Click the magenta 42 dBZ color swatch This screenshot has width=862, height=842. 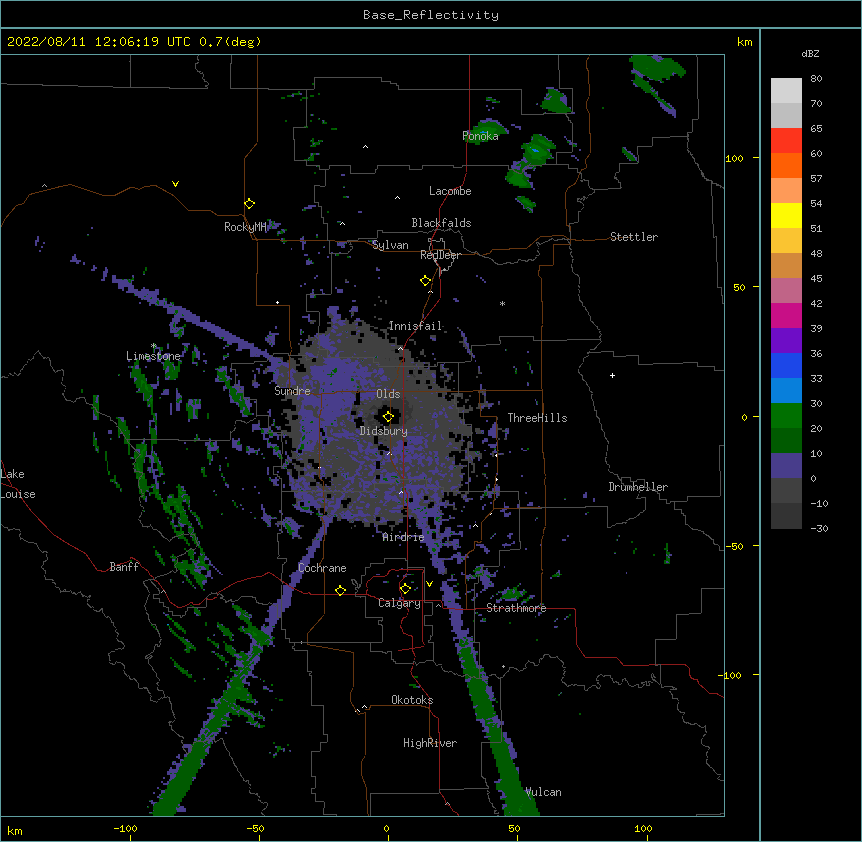point(786,315)
